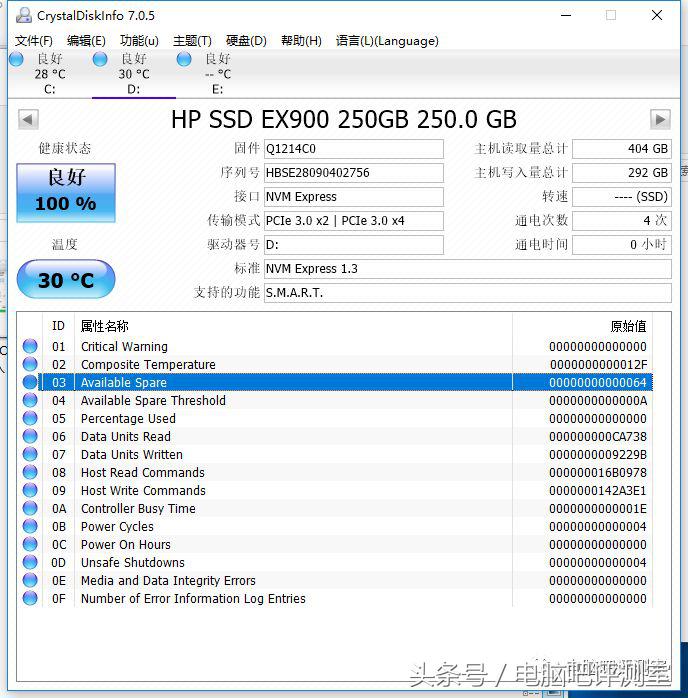Click status orb of Power On Hours row
This screenshot has height=698, width=688.
pyautogui.click(x=30, y=544)
